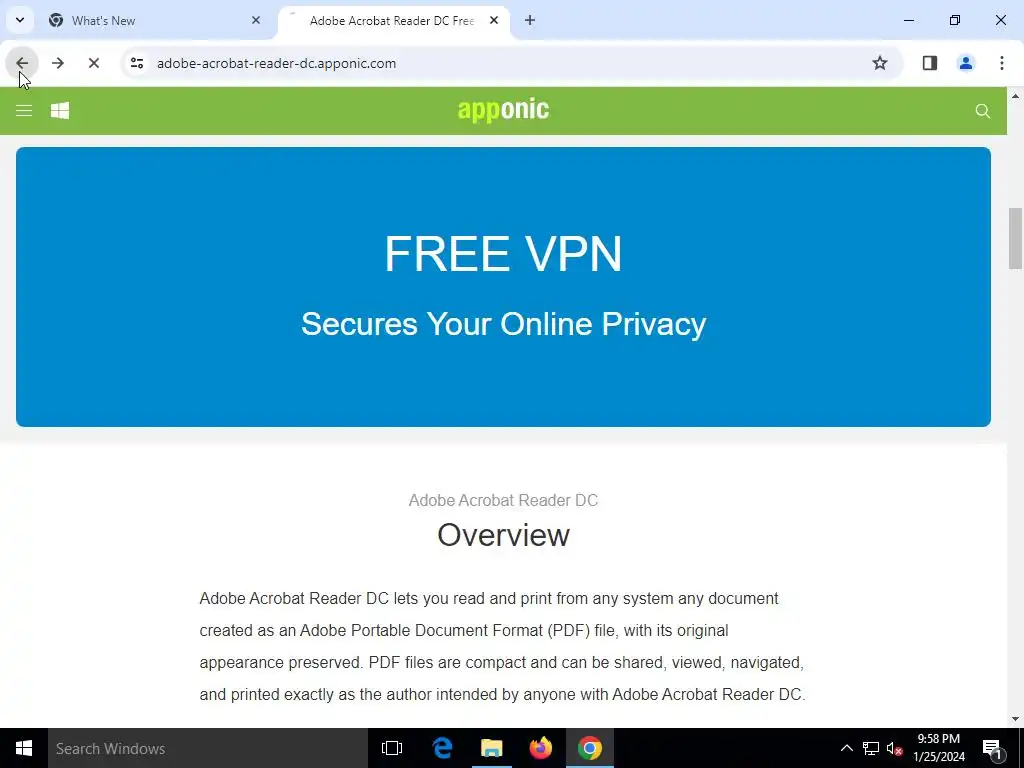The image size is (1024, 768).
Task: Go to apponic logo homepage
Action: 503,110
